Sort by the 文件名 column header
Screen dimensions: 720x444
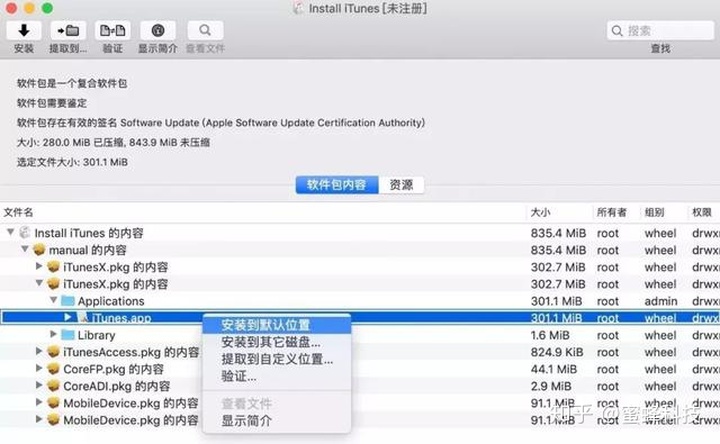point(18,212)
